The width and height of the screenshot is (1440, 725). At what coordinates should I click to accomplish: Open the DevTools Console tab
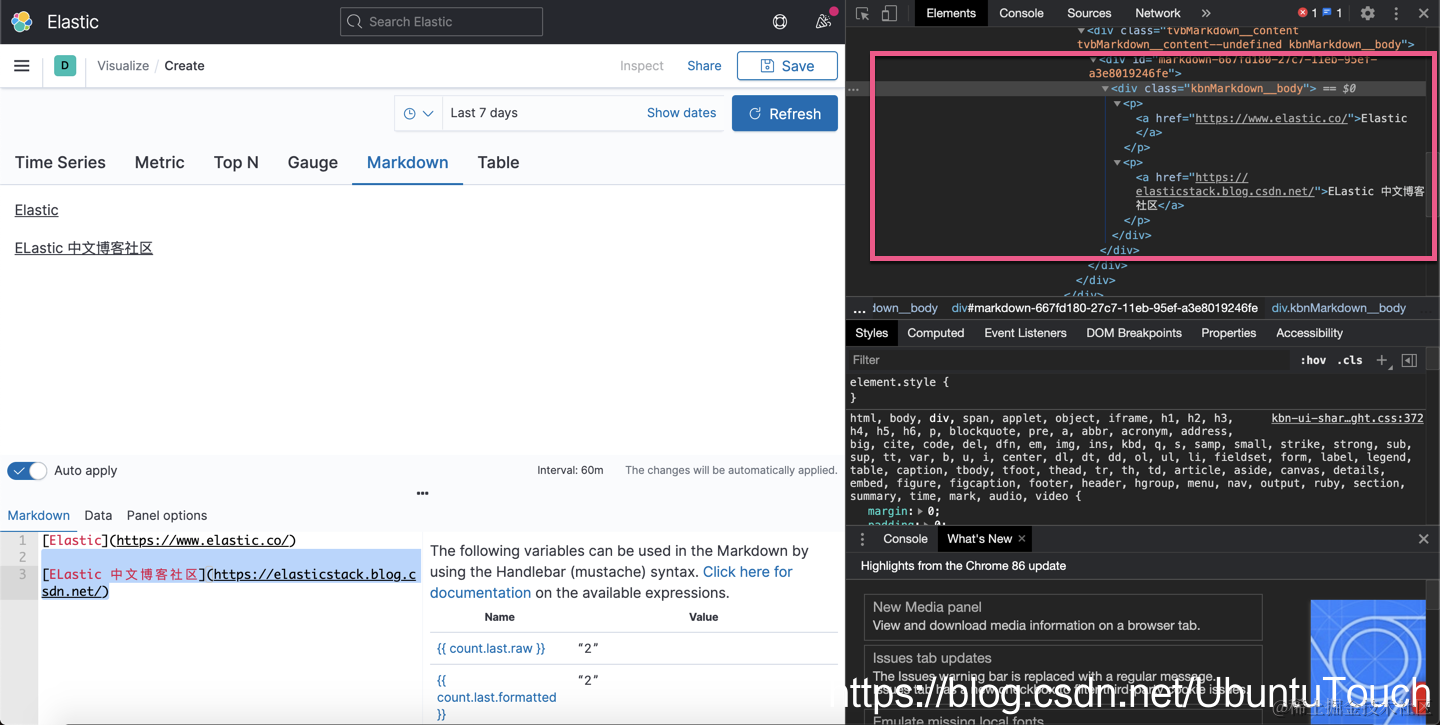(x=1021, y=13)
